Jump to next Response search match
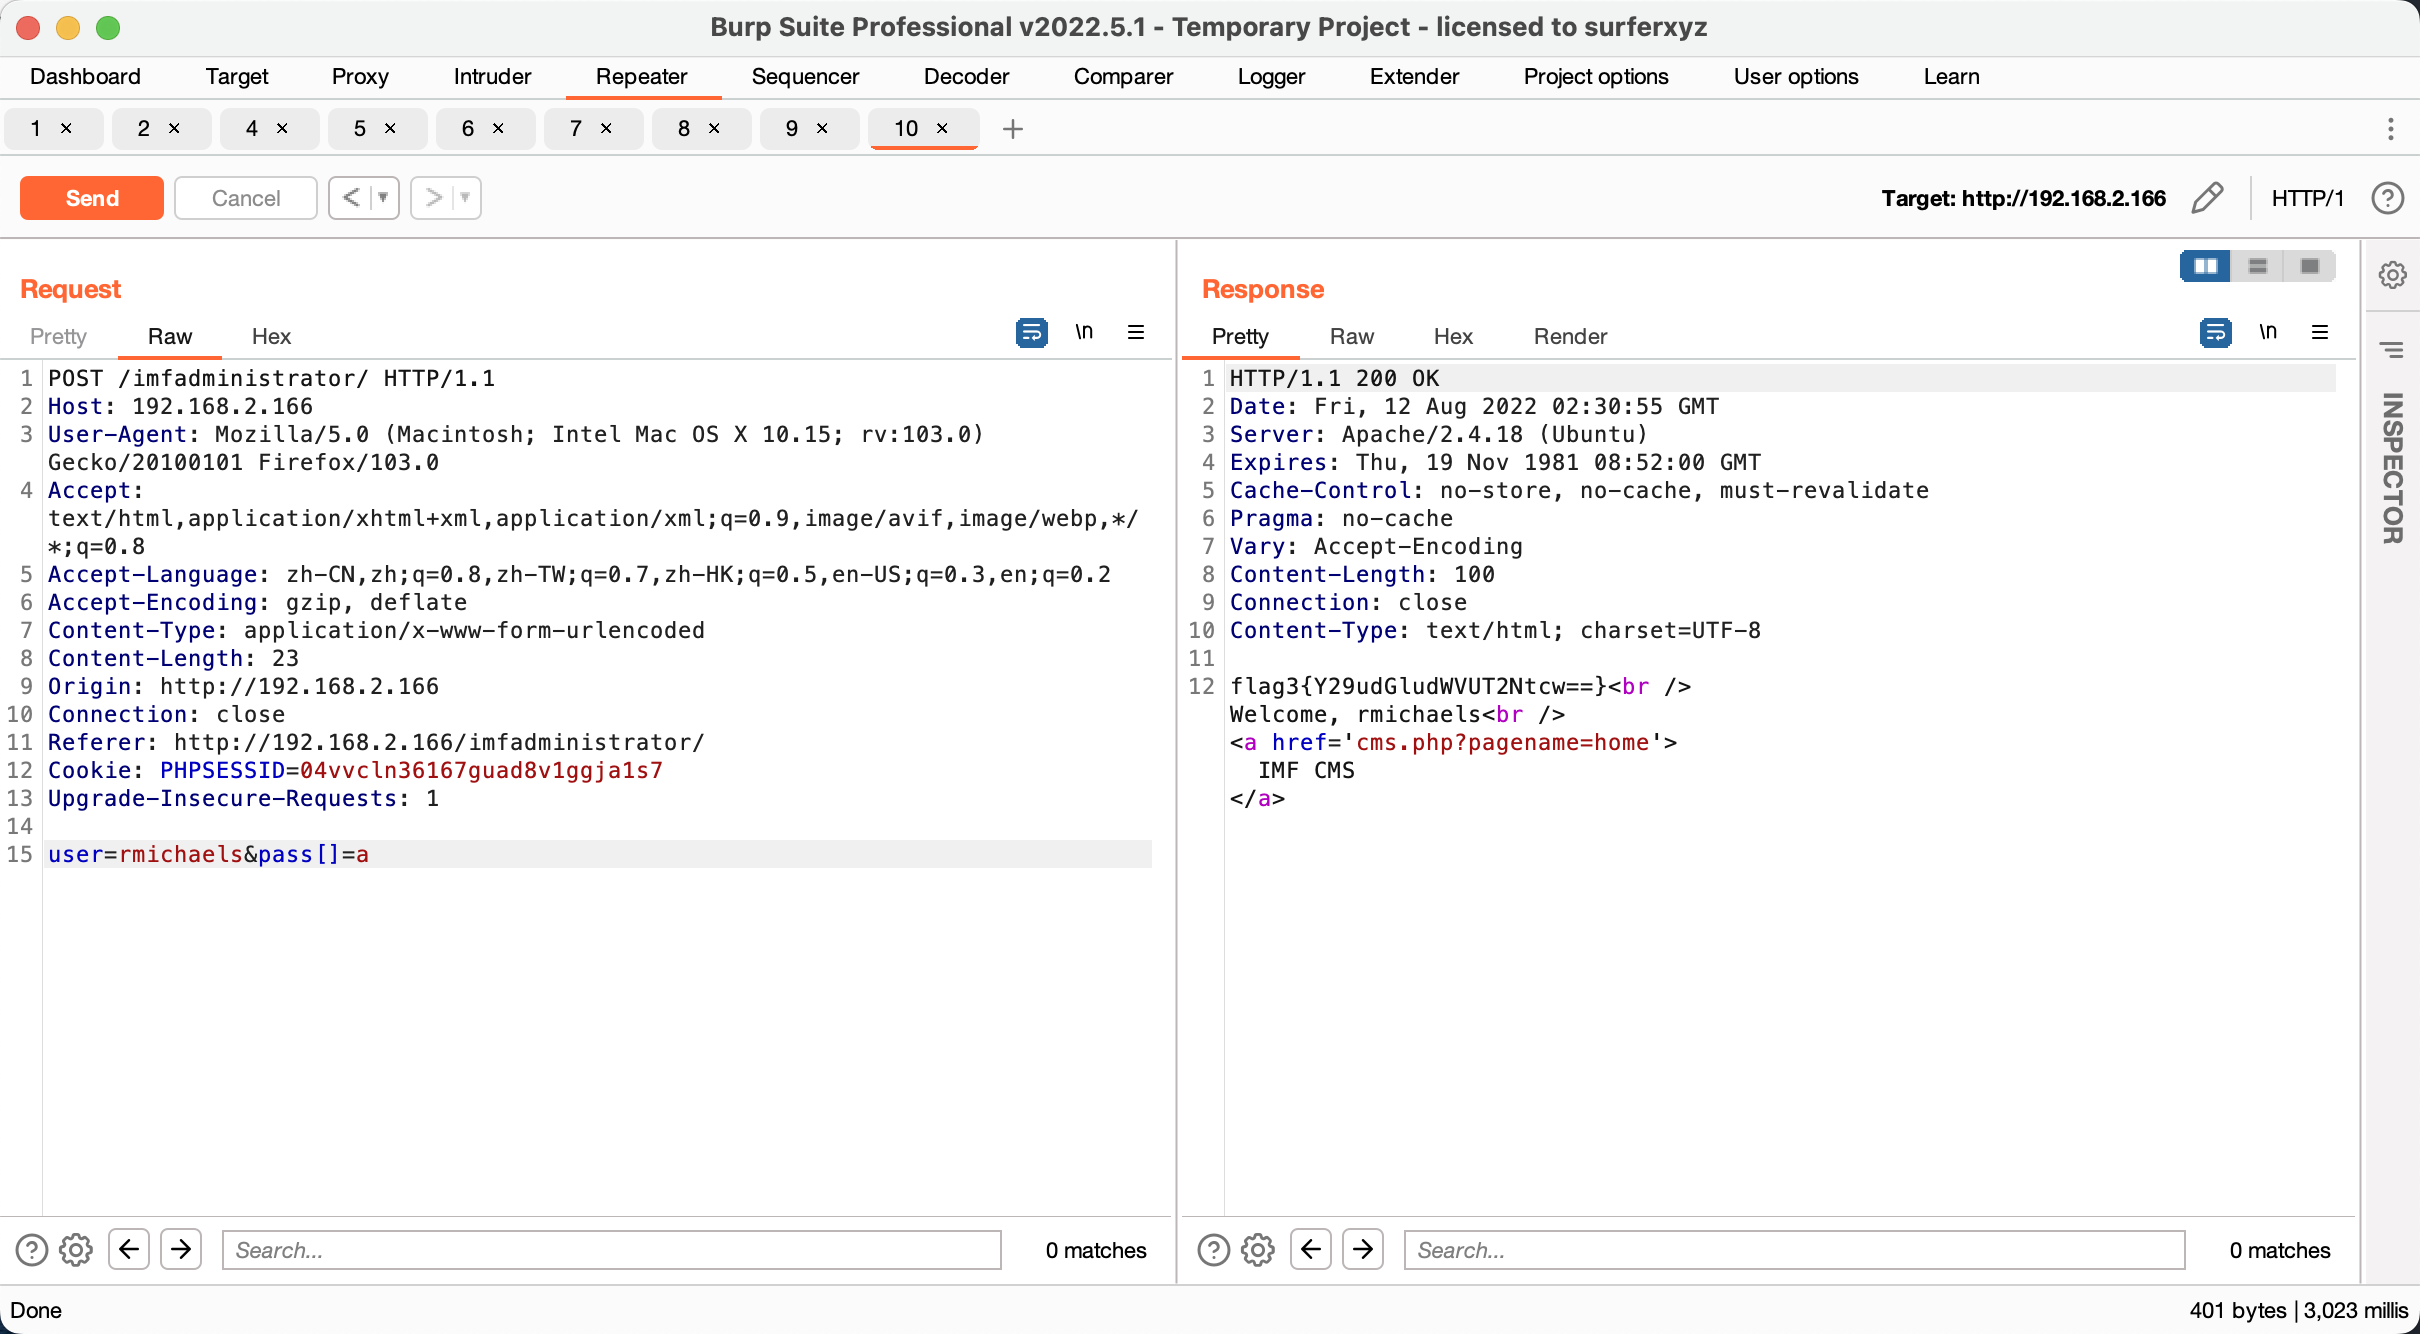This screenshot has width=2420, height=1334. pos(1363,1250)
